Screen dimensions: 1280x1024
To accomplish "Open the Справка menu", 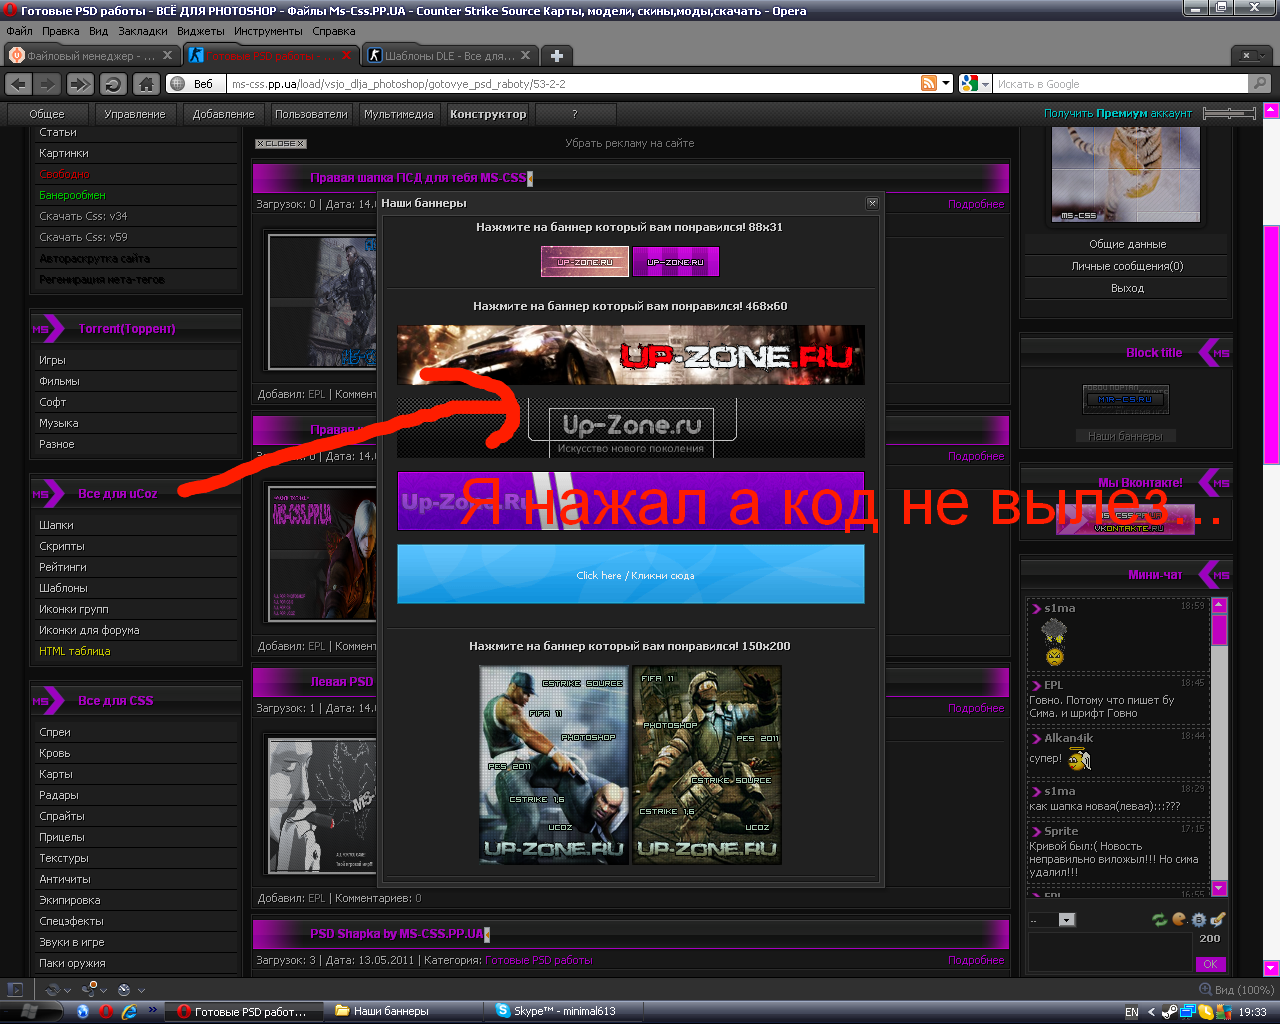I will pos(333,31).
